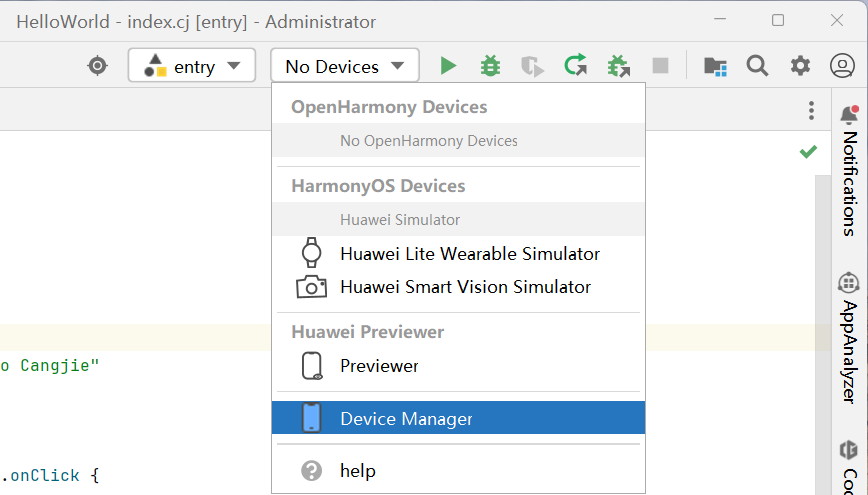
Task: Open the No Devices dropdown
Action: pyautogui.click(x=344, y=66)
